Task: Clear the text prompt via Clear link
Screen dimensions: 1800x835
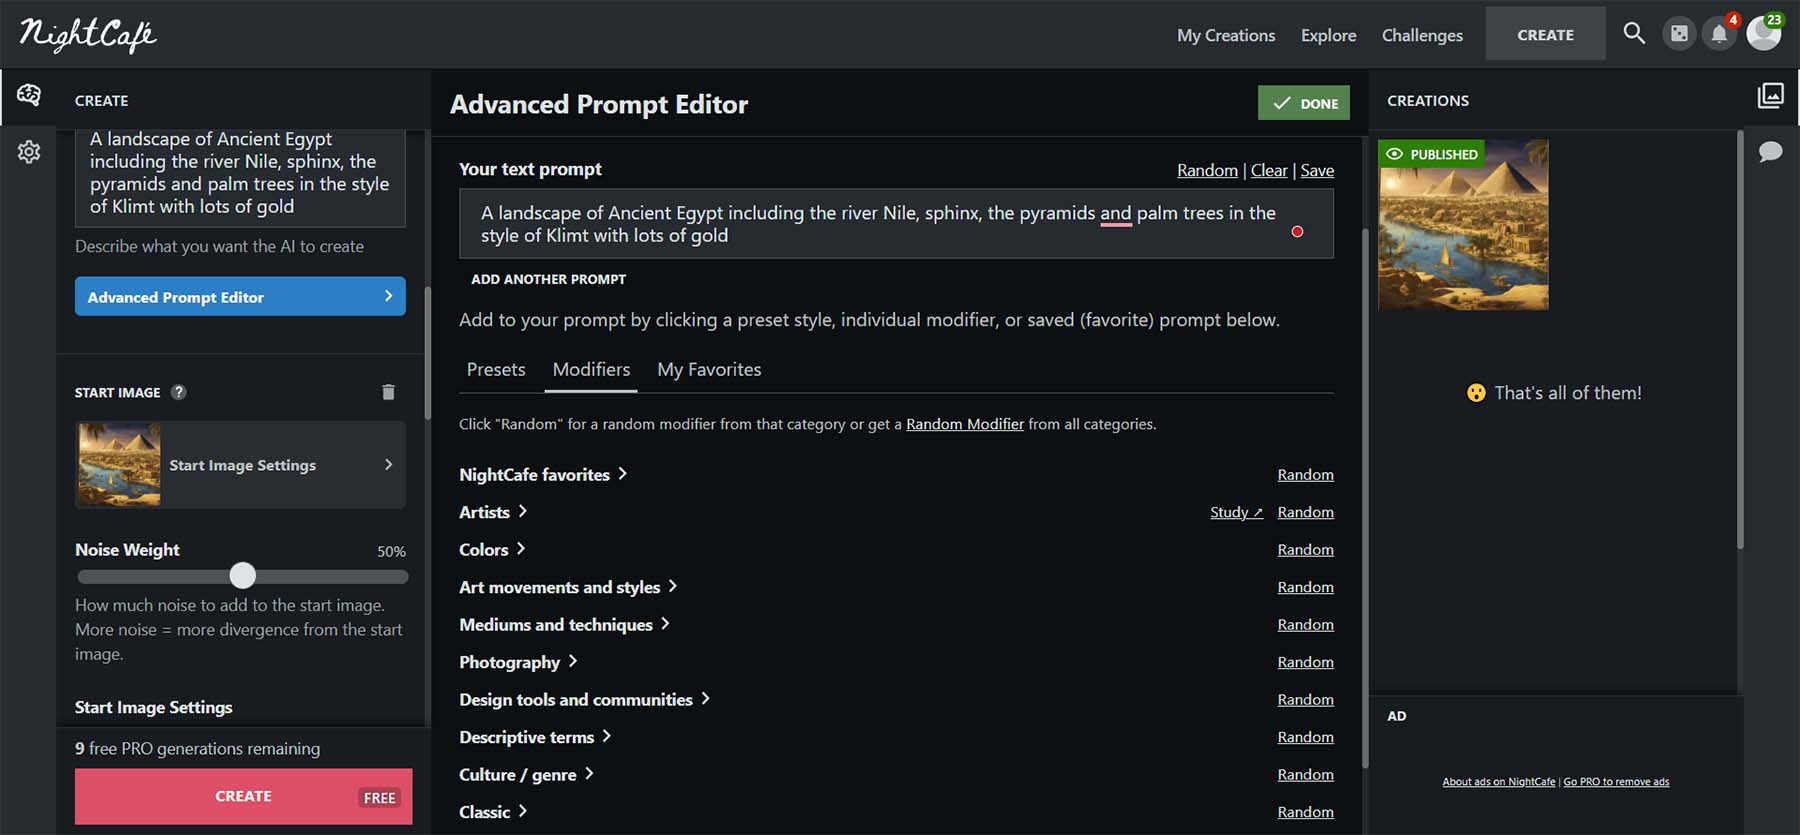Action: 1269,170
